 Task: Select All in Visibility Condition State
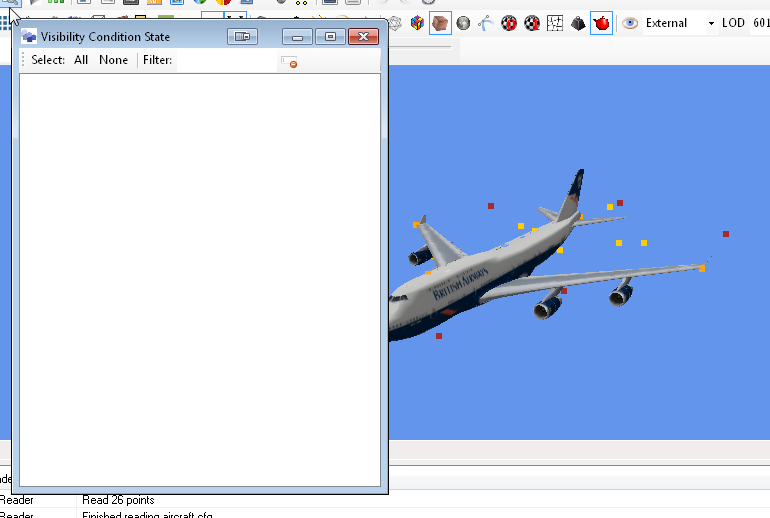tap(81, 60)
